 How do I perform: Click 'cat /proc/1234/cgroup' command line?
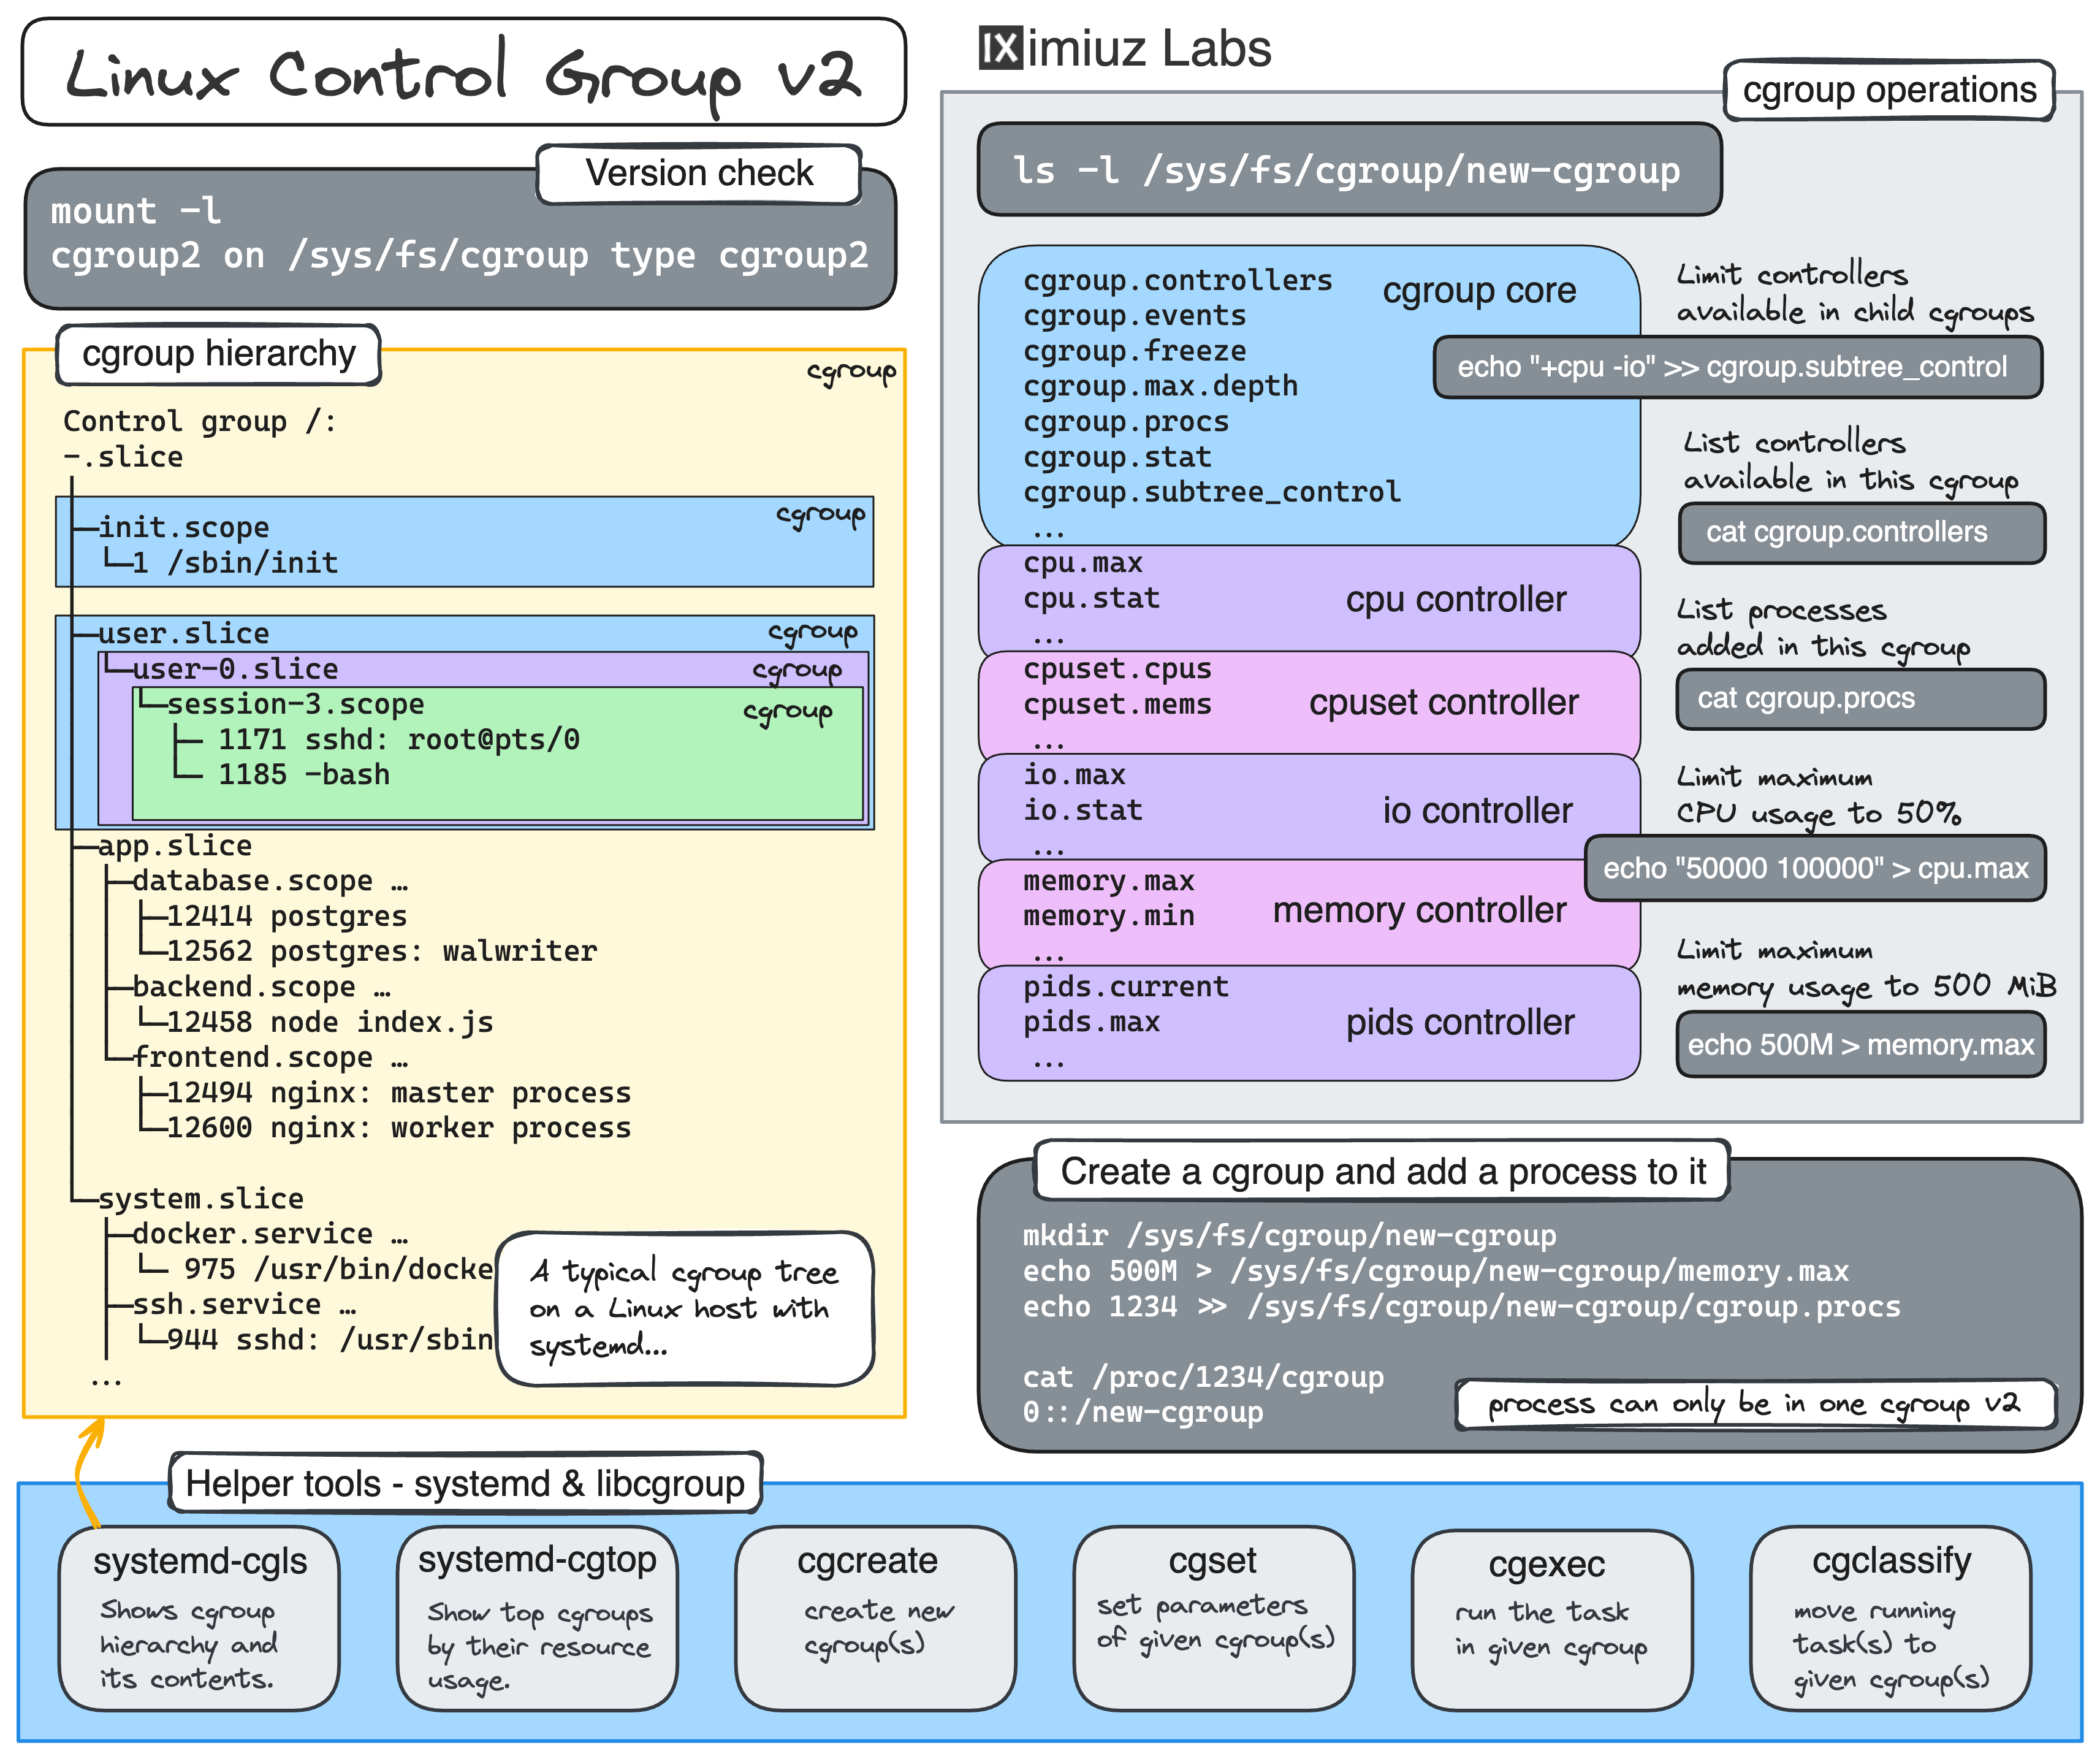1203,1377
